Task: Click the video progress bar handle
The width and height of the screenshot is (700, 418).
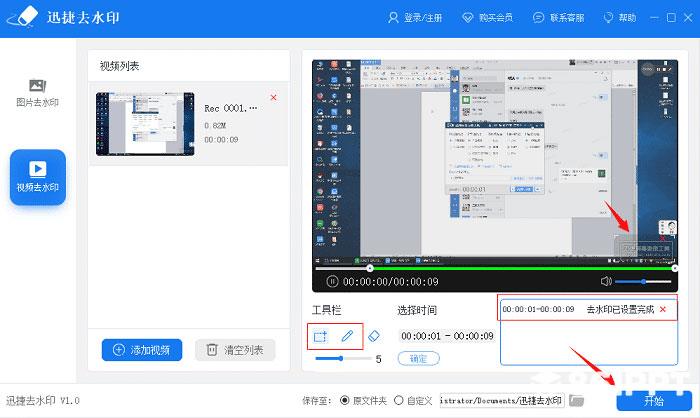Action: [x=370, y=268]
